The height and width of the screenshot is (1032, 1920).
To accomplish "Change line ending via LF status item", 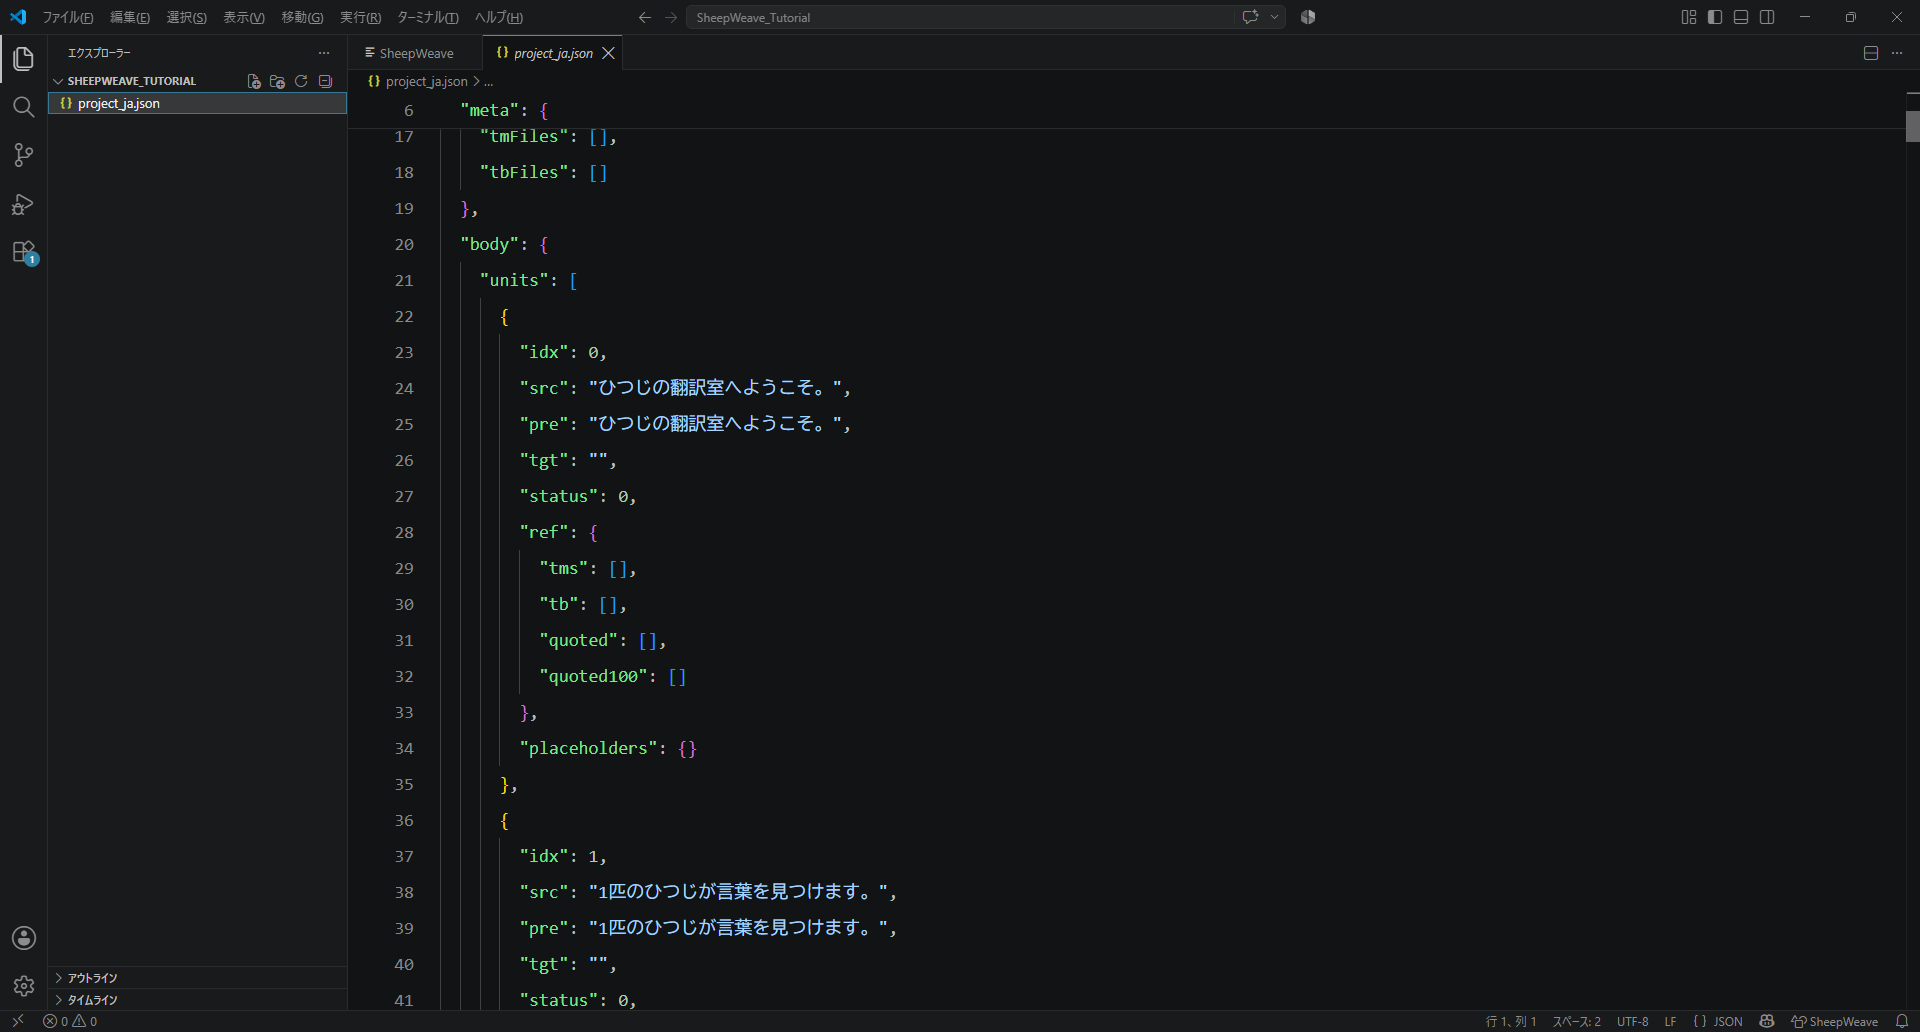I will click(1670, 1021).
